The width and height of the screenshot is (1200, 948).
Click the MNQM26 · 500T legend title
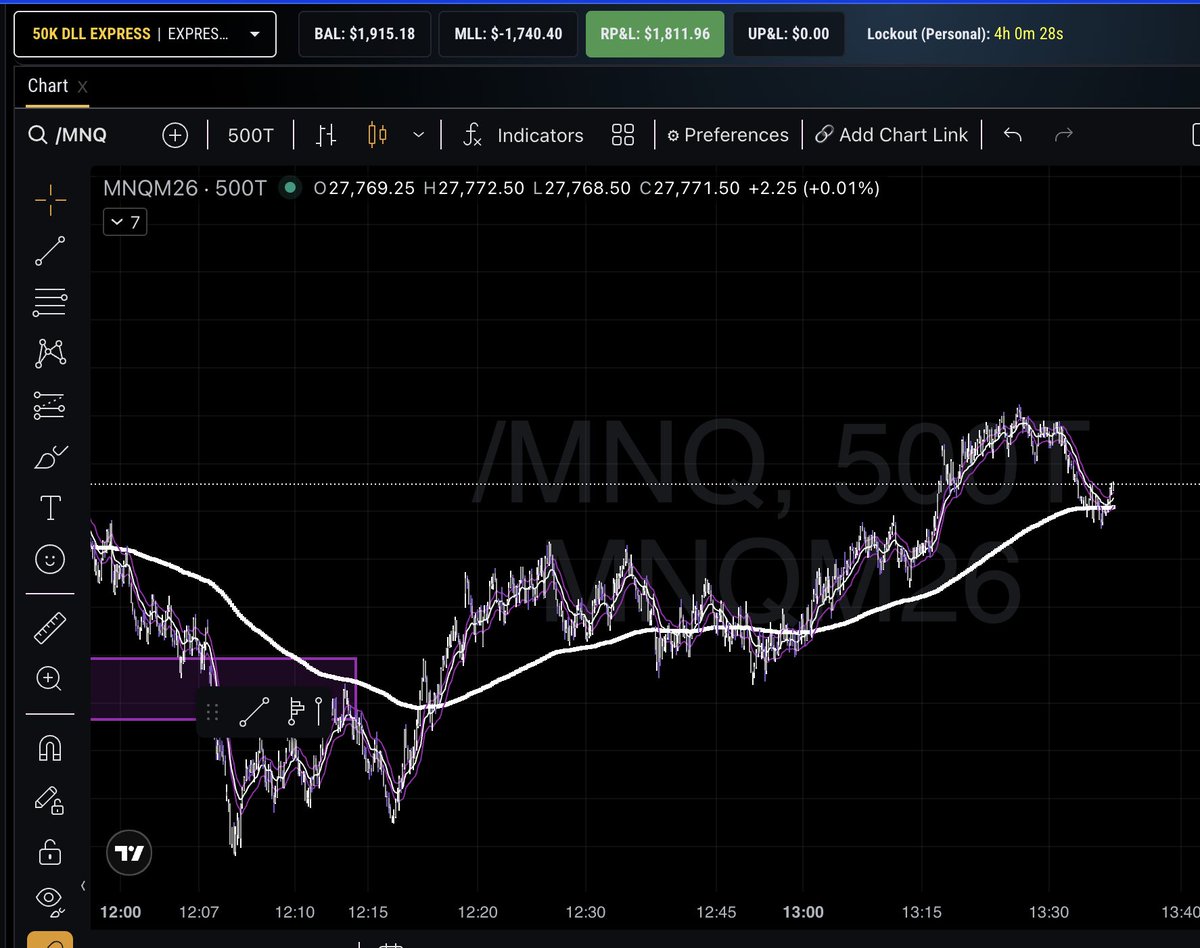click(x=185, y=187)
